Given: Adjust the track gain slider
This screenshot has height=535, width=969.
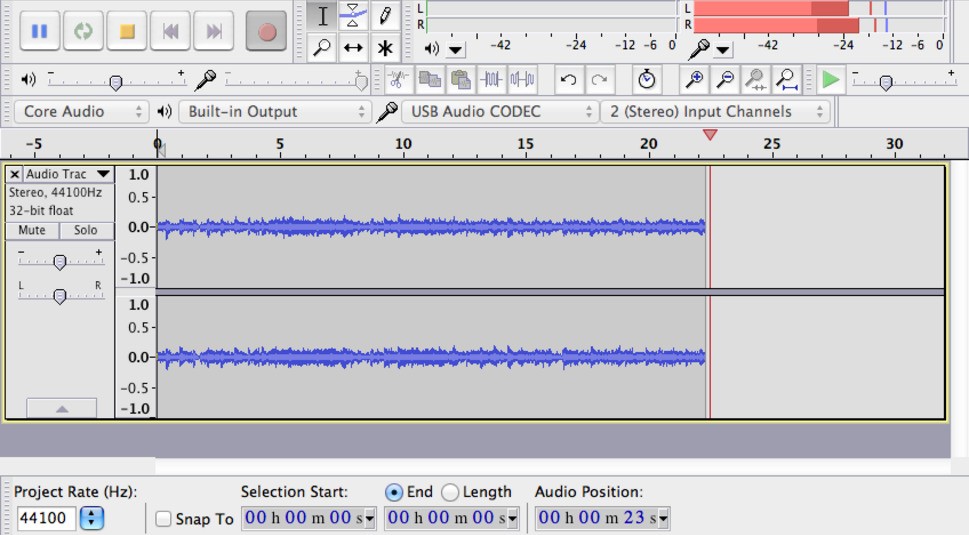Looking at the screenshot, I should click(60, 262).
